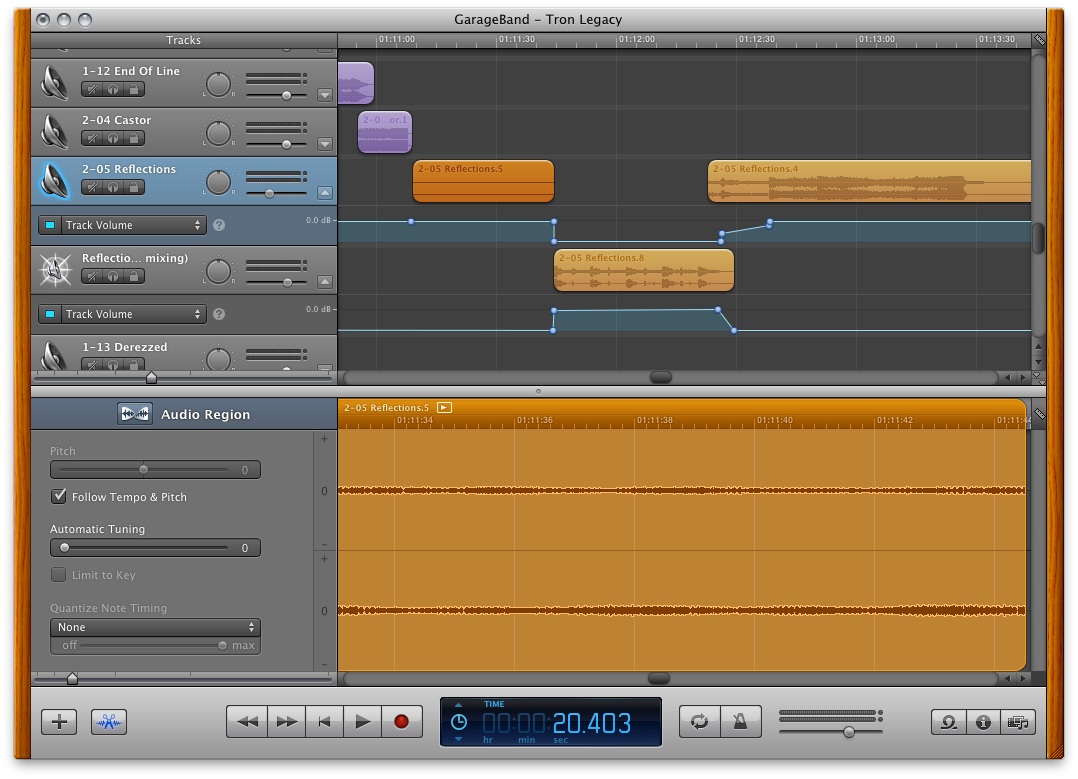Click the editor horizontal scrollbar thumb

point(659,679)
